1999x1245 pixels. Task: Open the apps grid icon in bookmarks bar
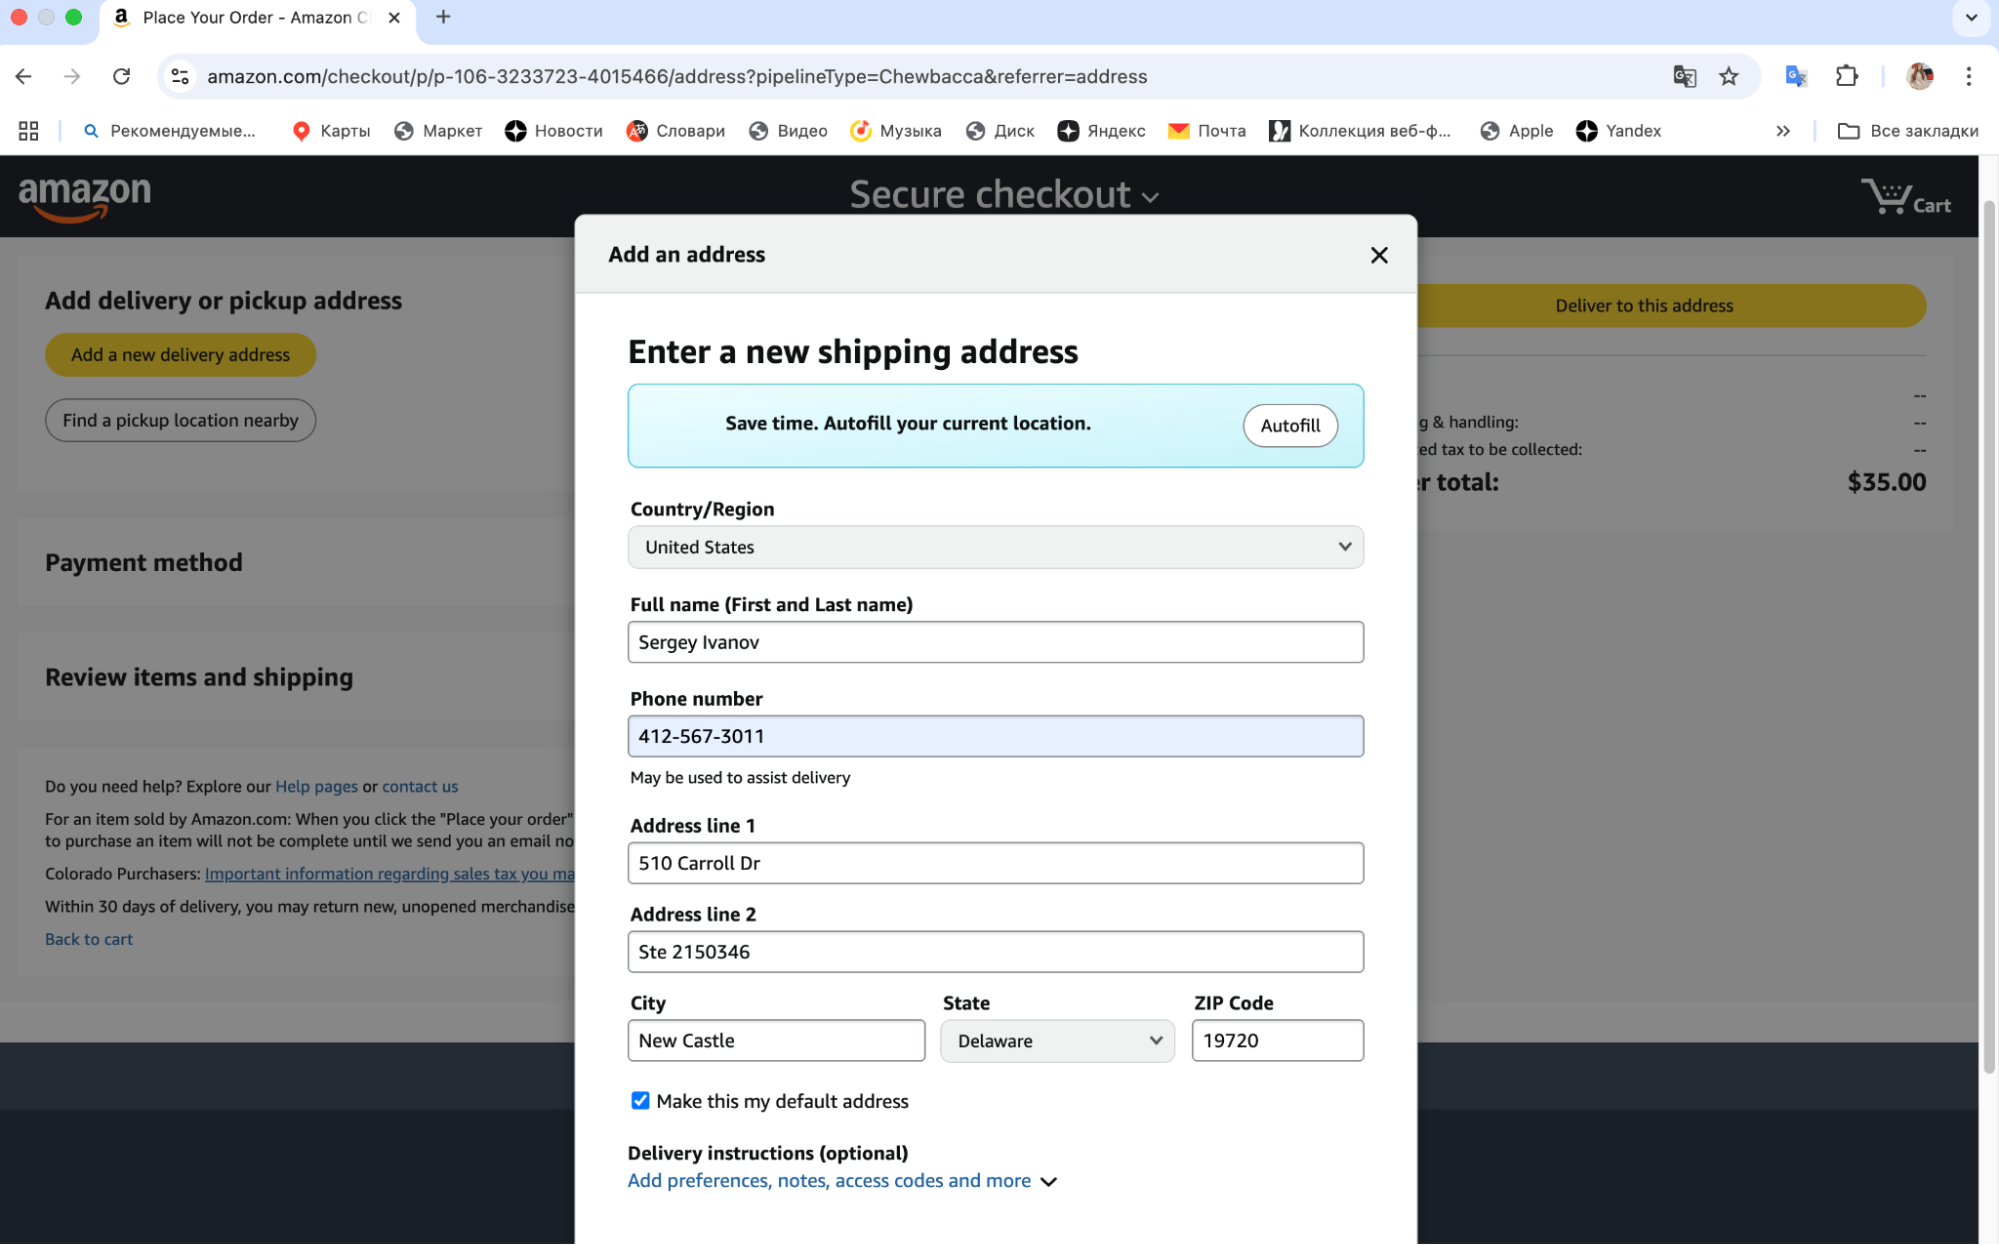click(28, 131)
